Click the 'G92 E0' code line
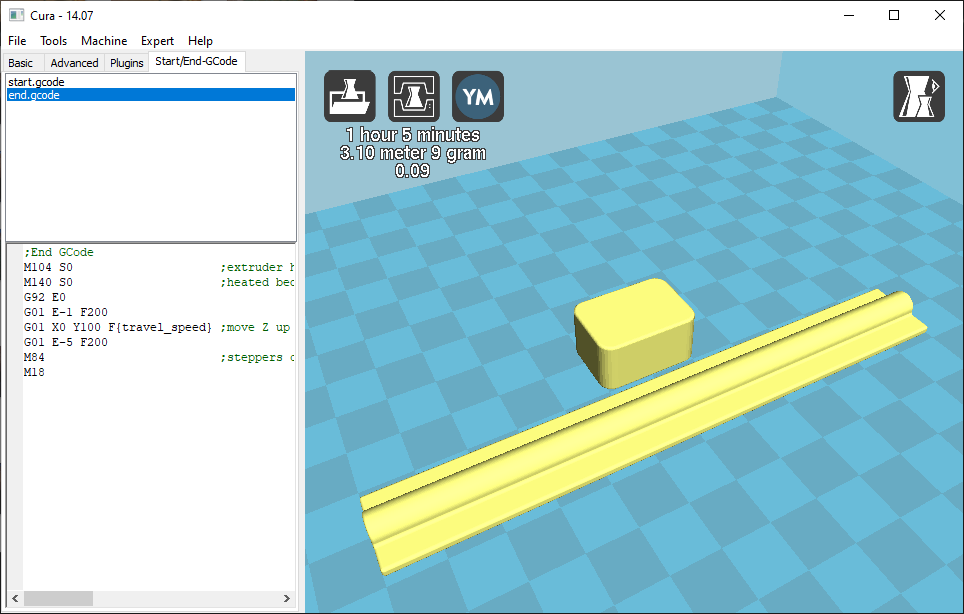The width and height of the screenshot is (964, 614). [x=45, y=297]
